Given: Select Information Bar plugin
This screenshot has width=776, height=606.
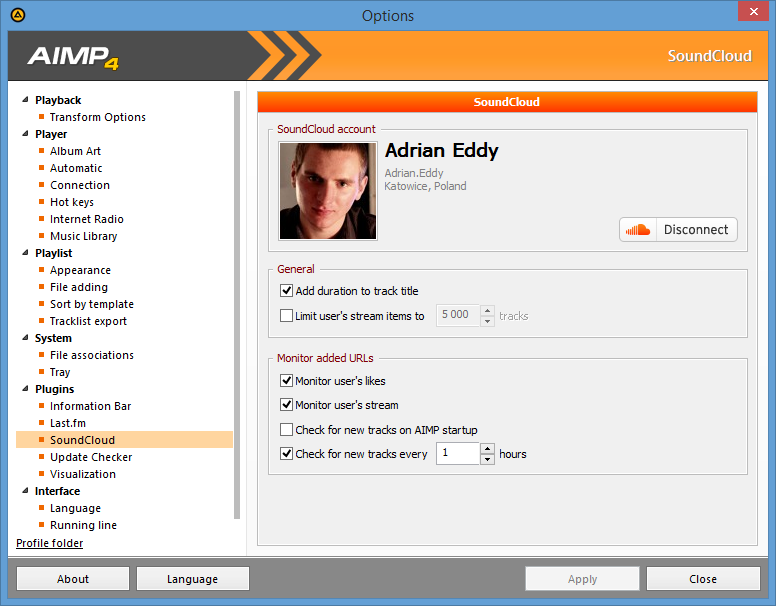Looking at the screenshot, I should point(90,406).
